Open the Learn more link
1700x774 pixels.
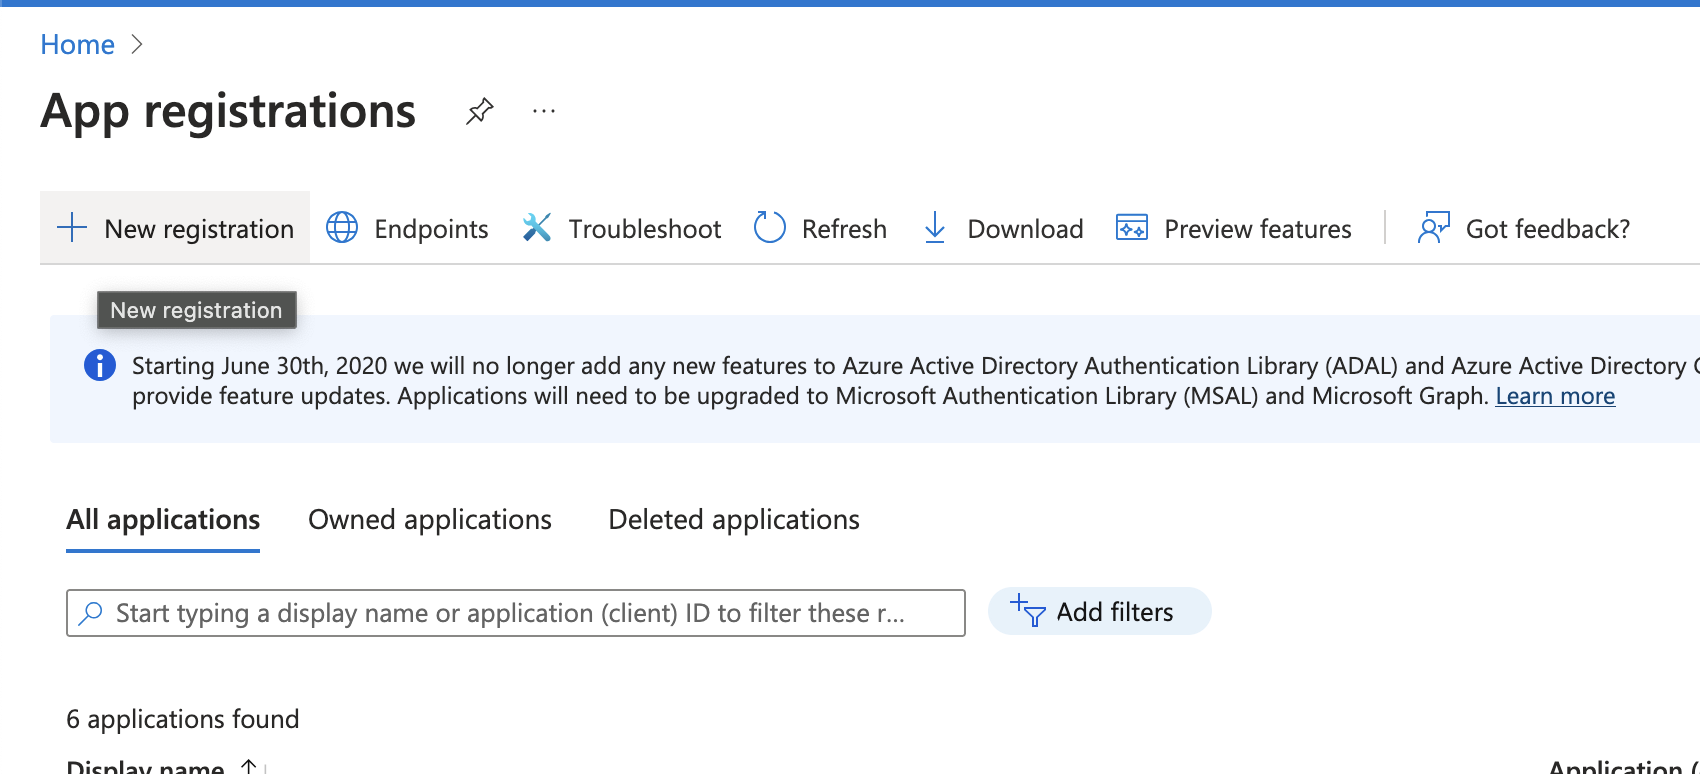(1555, 396)
